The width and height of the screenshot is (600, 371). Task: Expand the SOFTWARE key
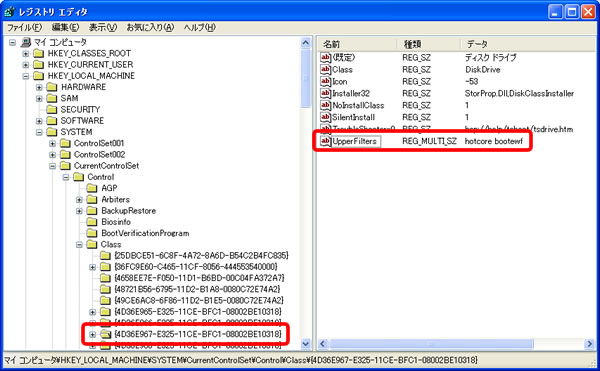click(39, 121)
